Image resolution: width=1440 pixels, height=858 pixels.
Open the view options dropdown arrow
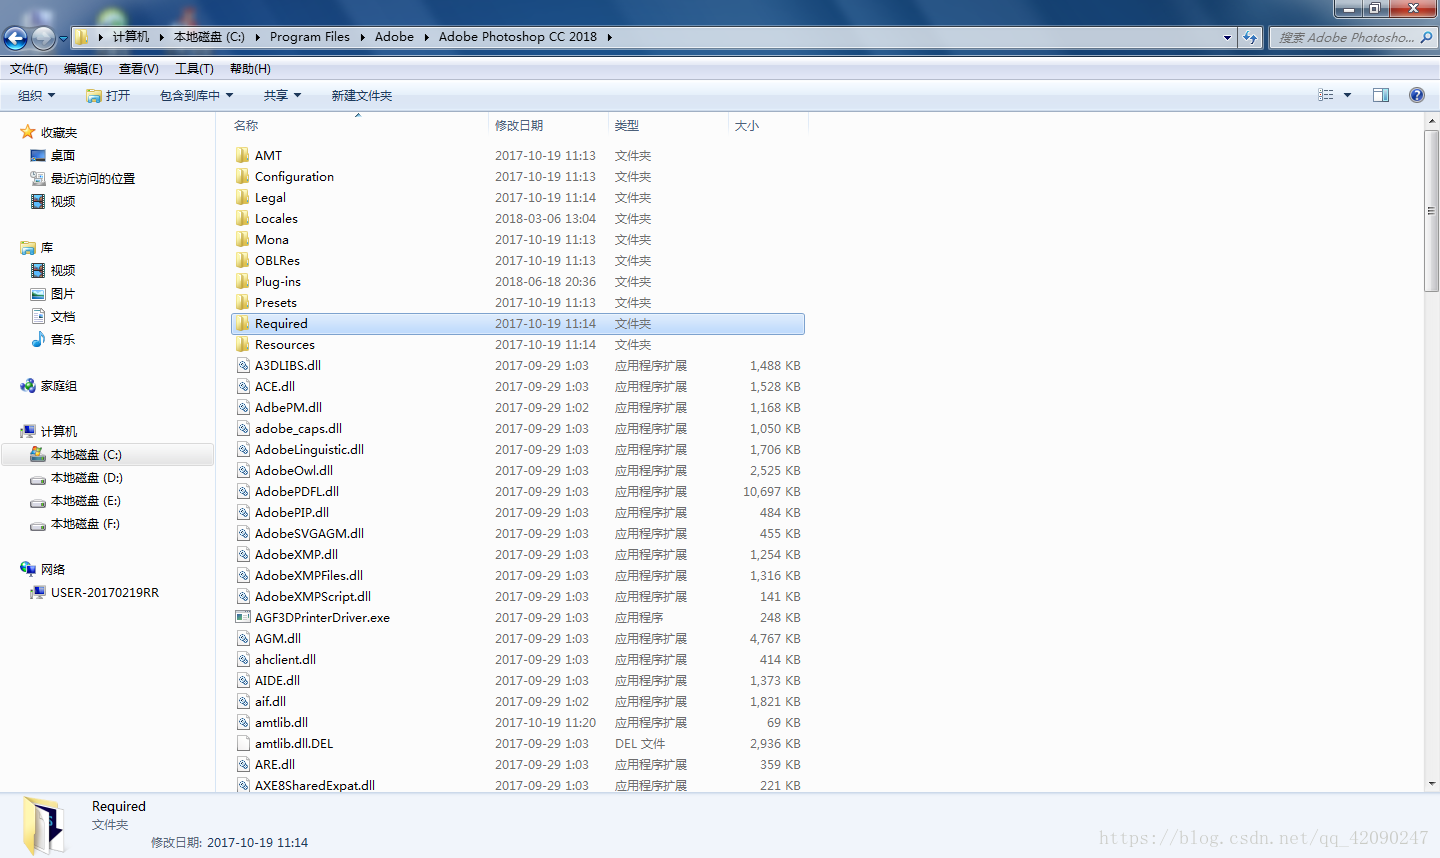tap(1347, 95)
